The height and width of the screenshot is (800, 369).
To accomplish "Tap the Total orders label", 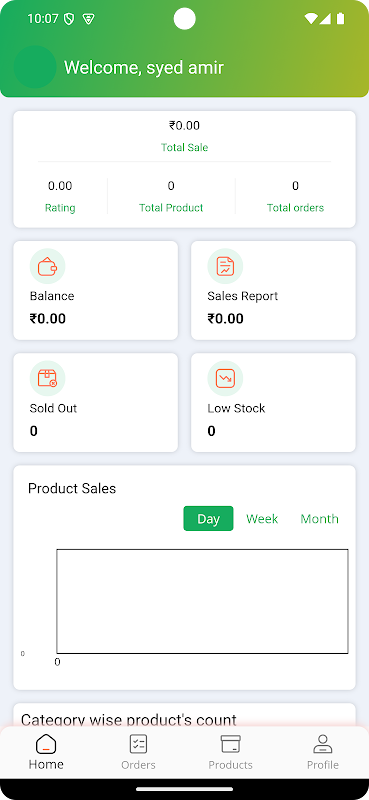I will tap(295, 208).
